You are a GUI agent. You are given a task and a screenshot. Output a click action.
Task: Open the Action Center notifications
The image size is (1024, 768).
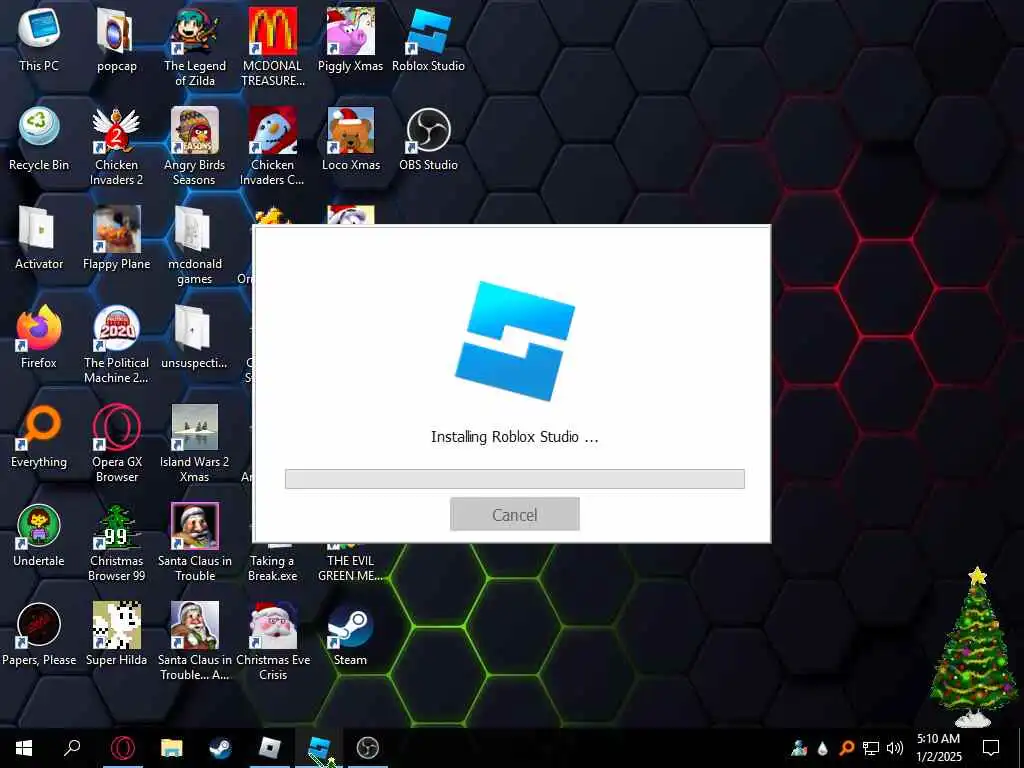(x=991, y=748)
